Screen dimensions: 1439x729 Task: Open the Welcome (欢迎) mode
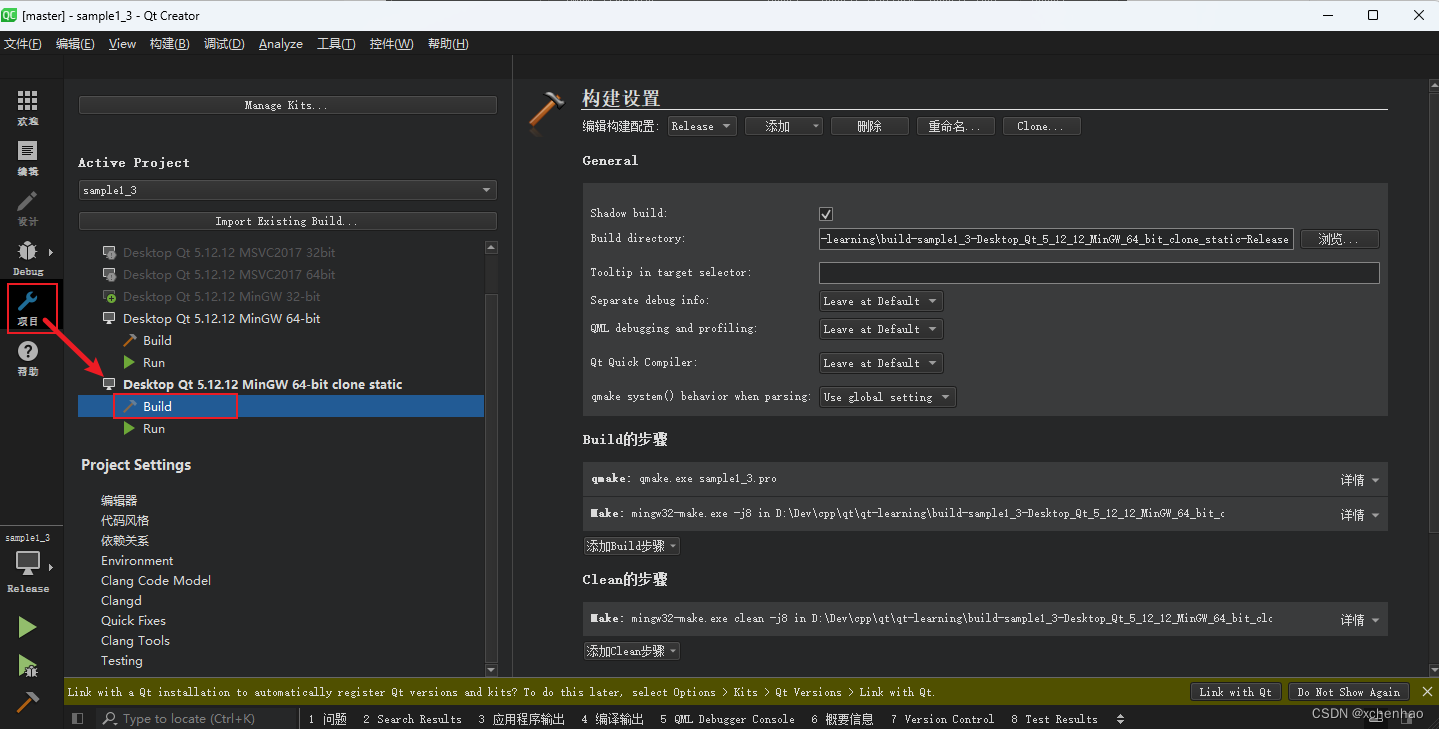pyautogui.click(x=27, y=108)
